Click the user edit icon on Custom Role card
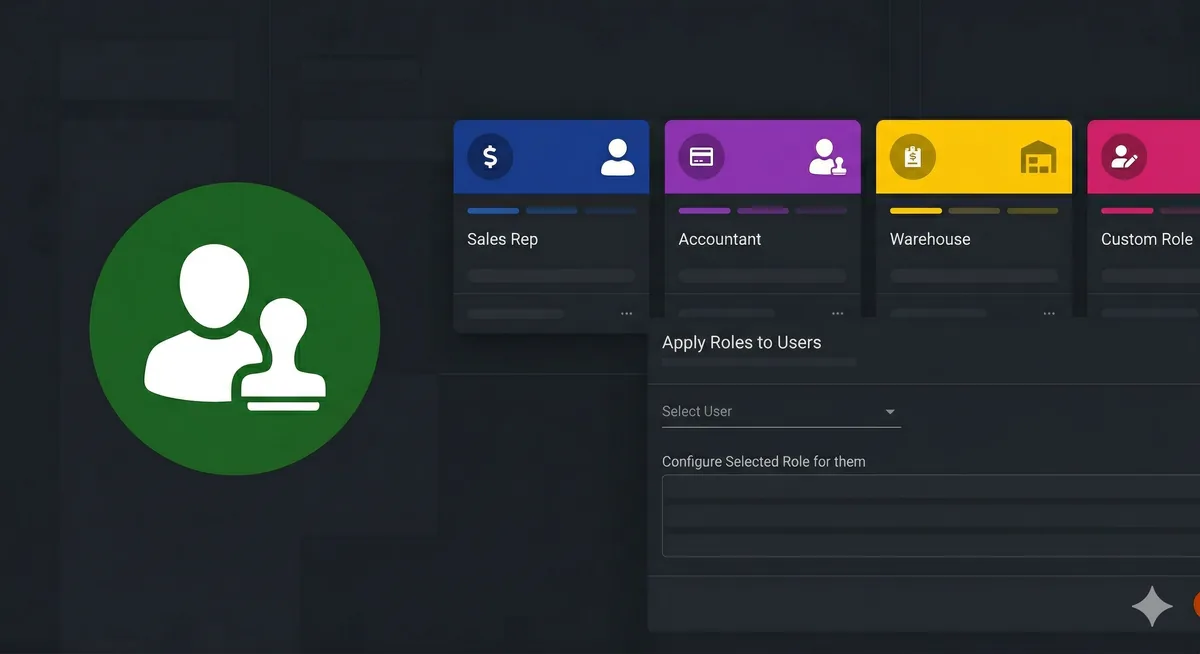 click(1124, 157)
